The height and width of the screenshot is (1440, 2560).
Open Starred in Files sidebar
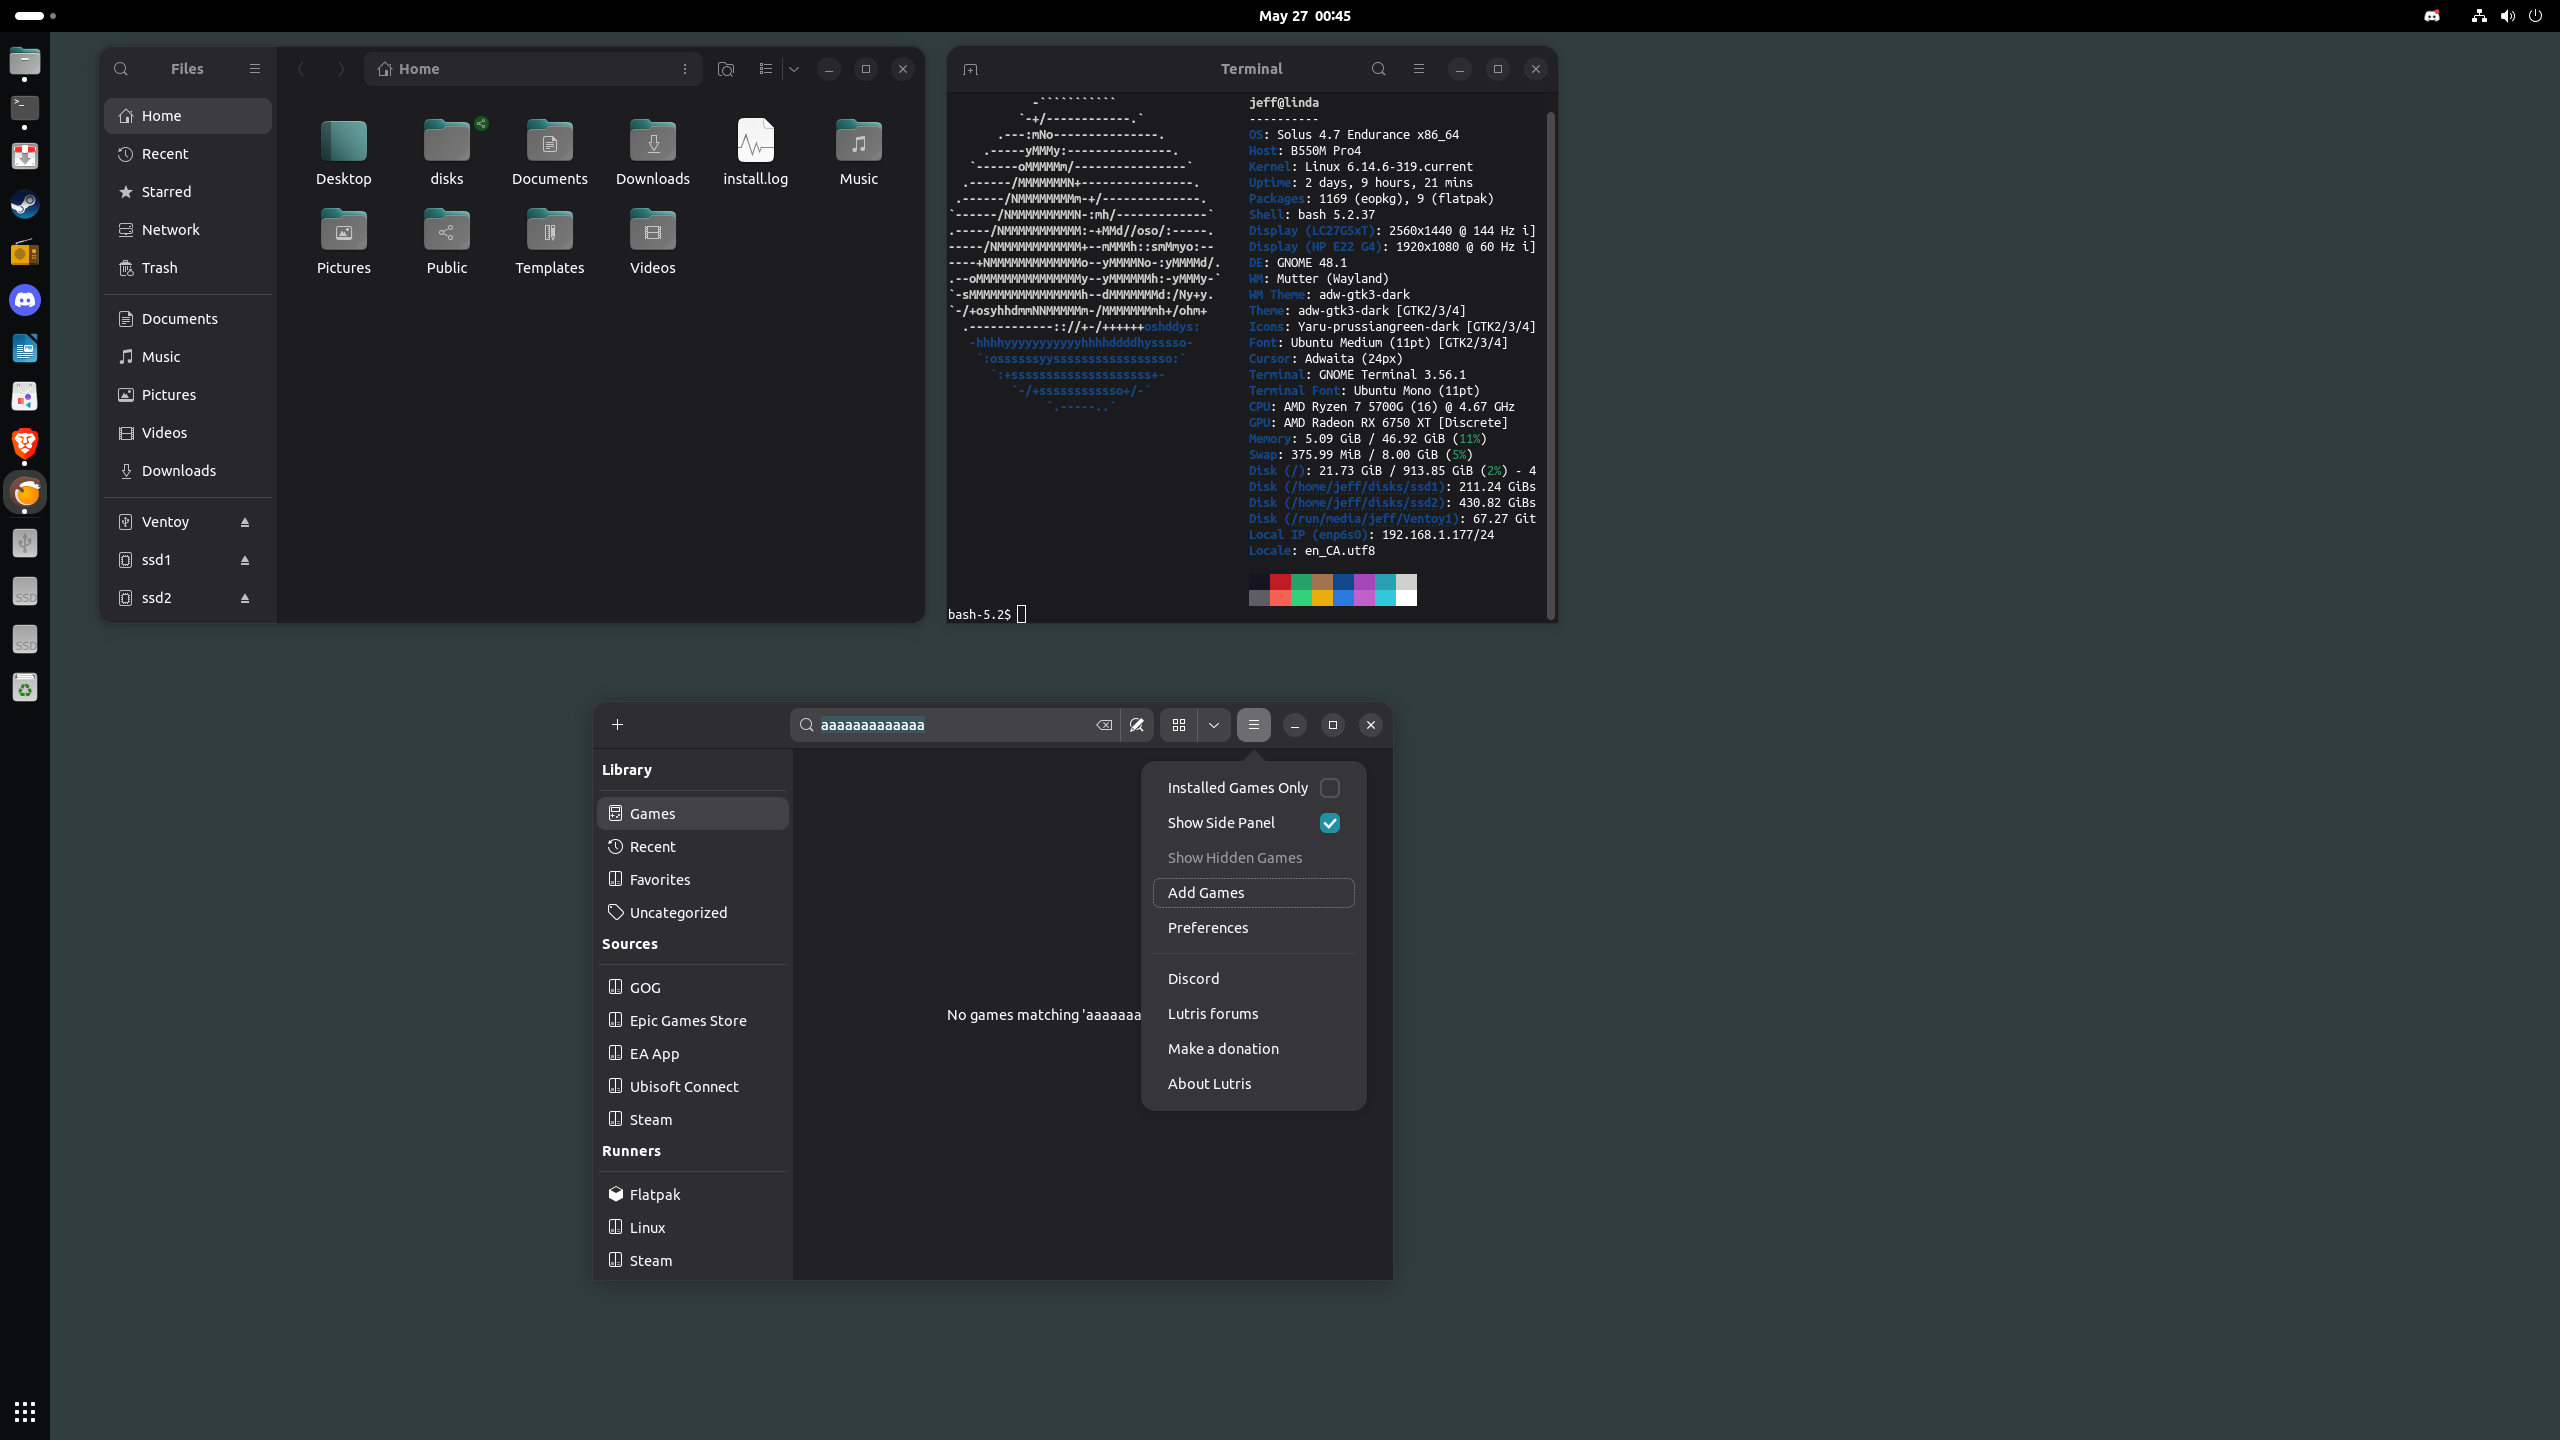[188, 192]
